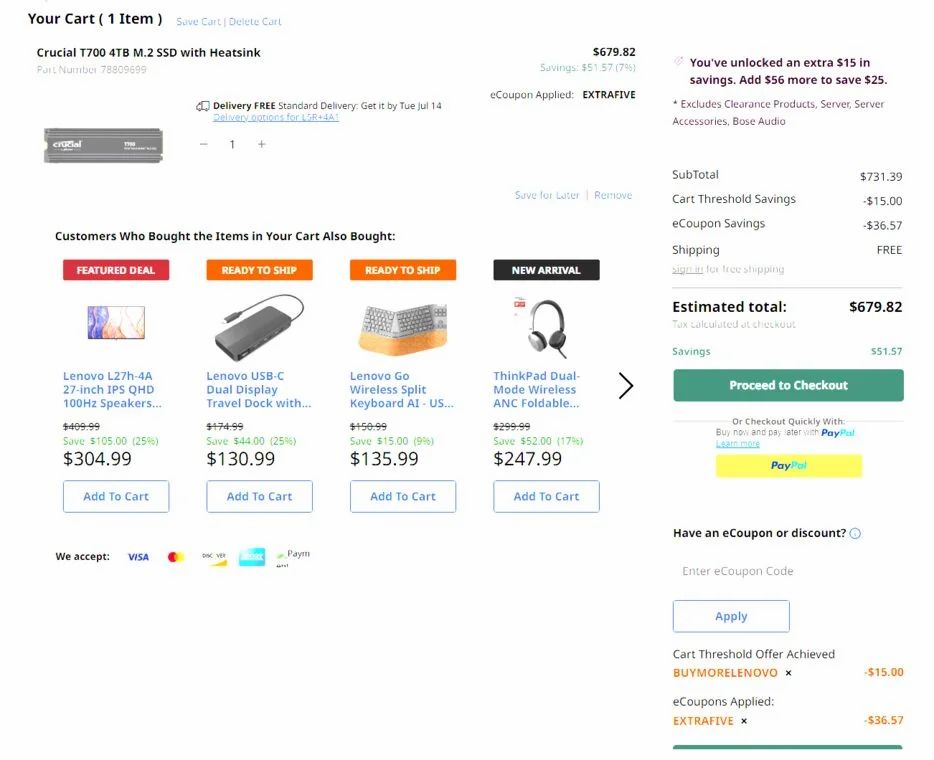Click the eCoupon info help icon
934x760 pixels.
[855, 533]
